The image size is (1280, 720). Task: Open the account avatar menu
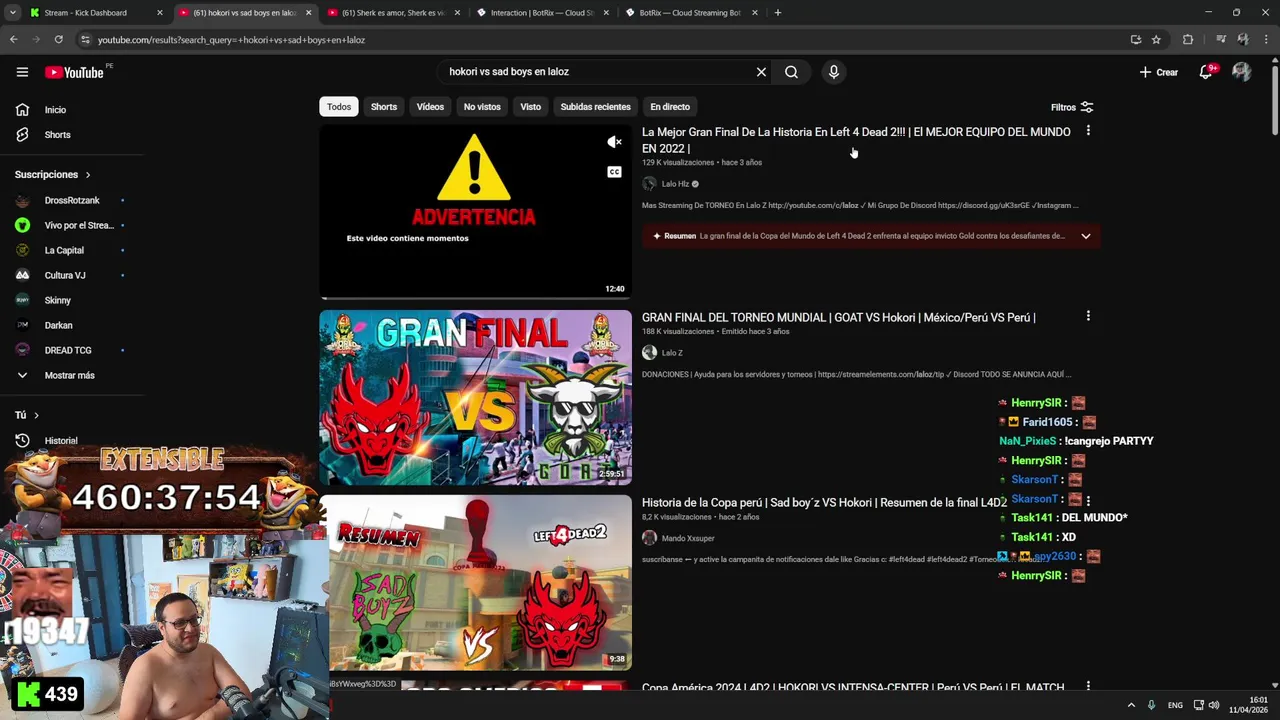click(1241, 72)
